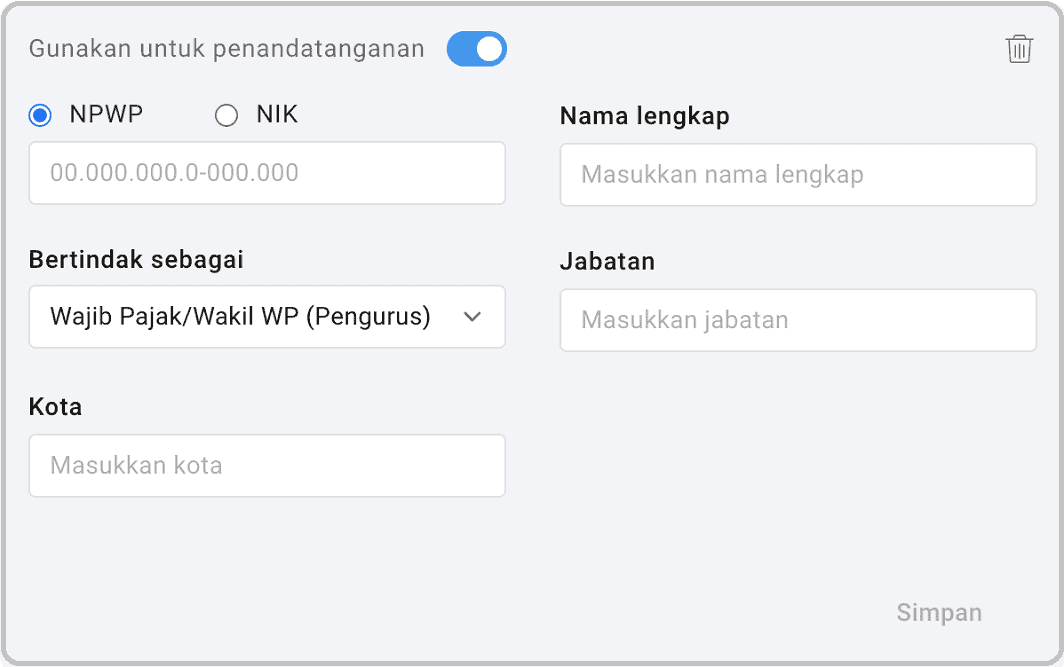Toggle off Gunakan untuk penandatanganan switch

click(476, 49)
